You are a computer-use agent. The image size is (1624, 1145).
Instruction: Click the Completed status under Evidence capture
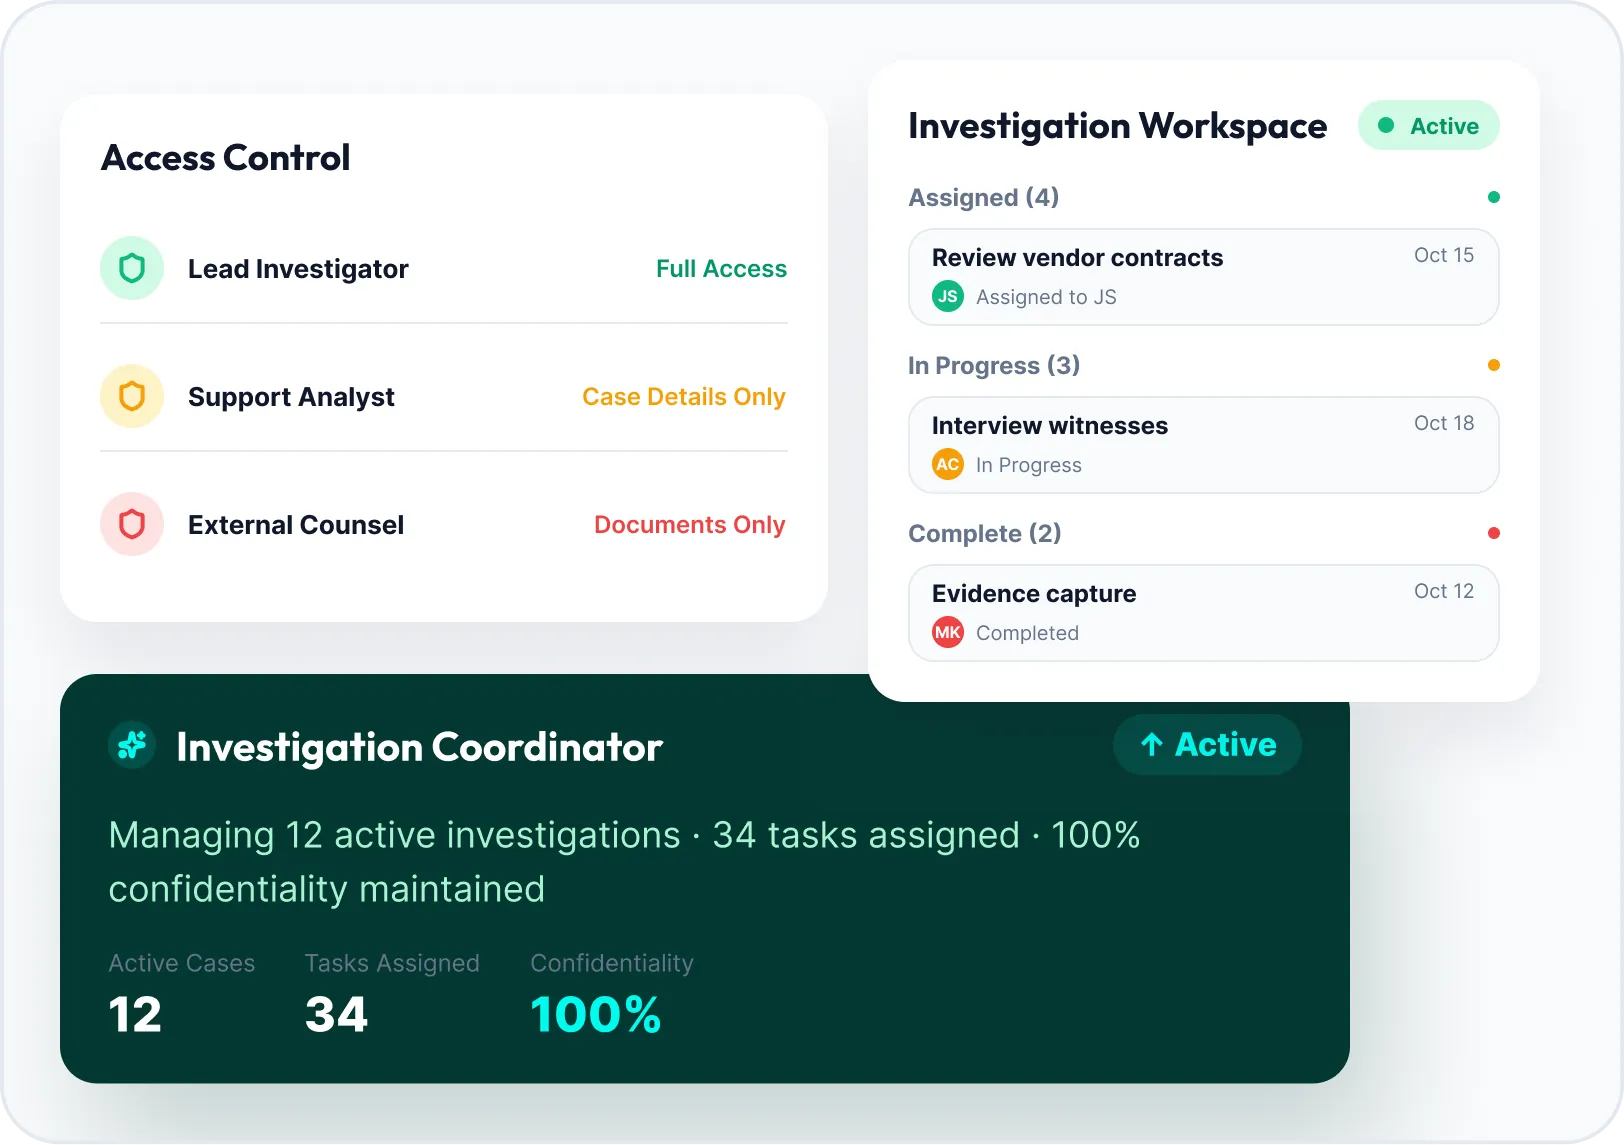click(x=1027, y=633)
